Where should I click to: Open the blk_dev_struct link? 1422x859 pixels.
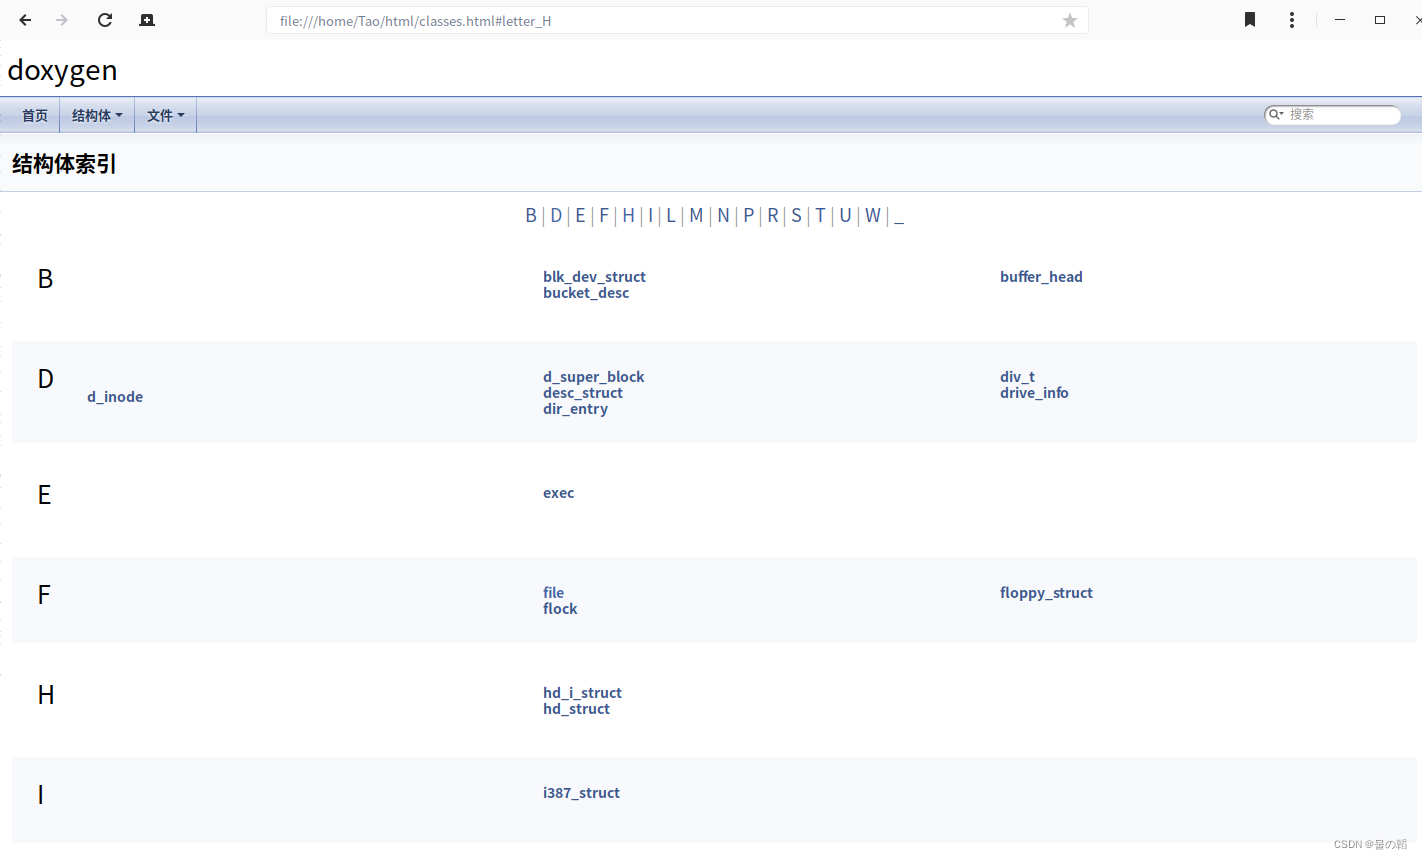point(594,277)
